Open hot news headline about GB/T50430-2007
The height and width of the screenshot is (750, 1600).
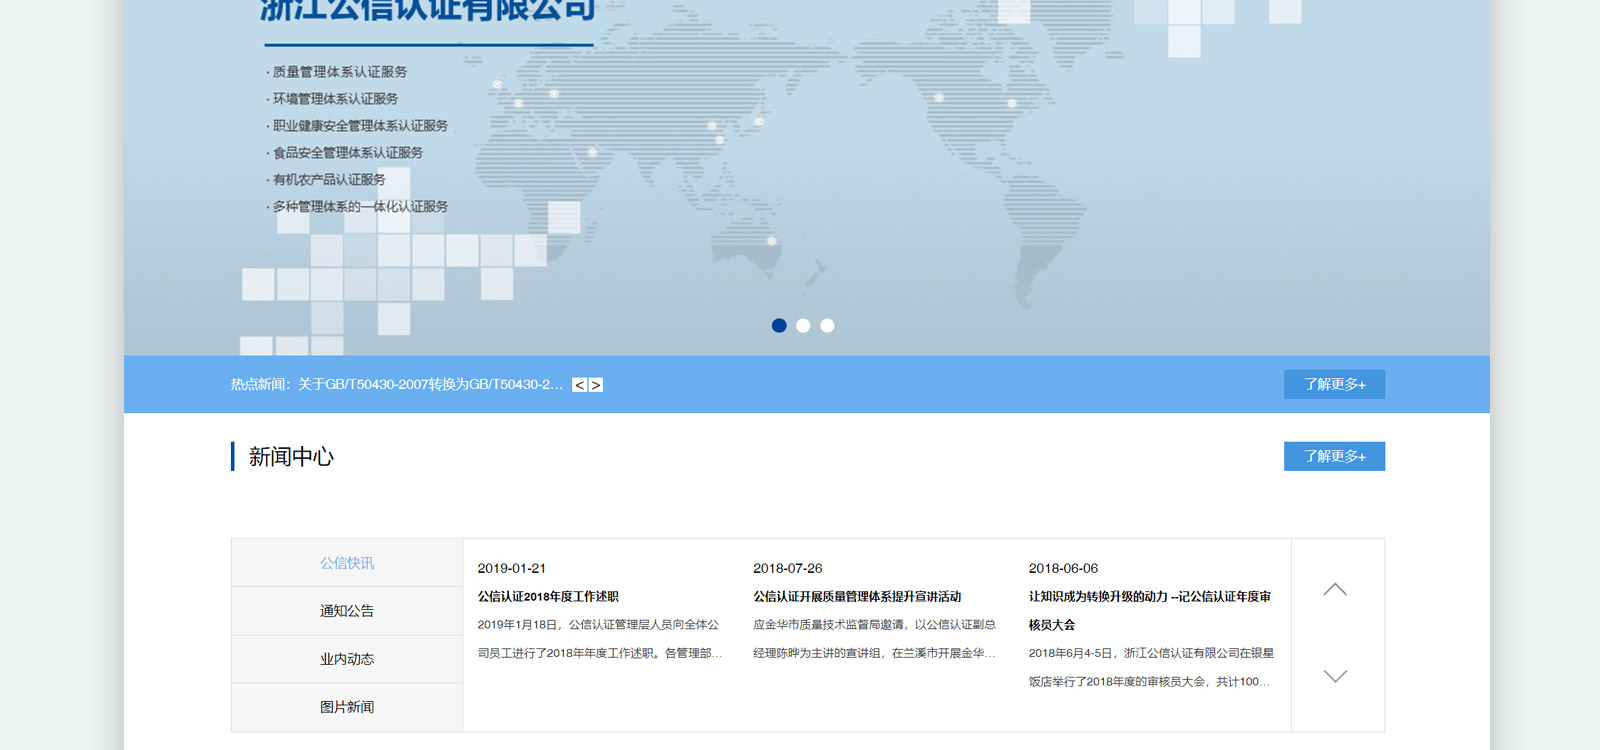click(430, 384)
